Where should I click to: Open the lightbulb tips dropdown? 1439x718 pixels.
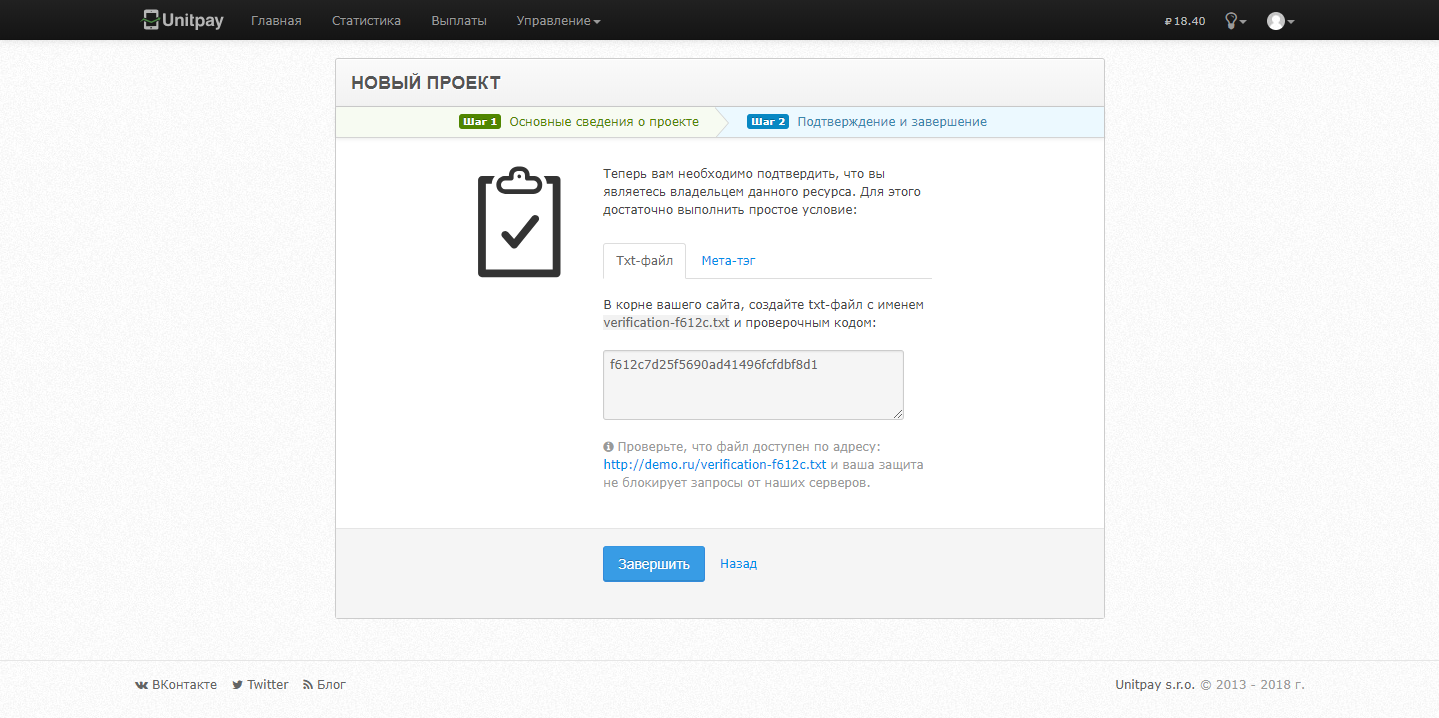tap(1235, 20)
